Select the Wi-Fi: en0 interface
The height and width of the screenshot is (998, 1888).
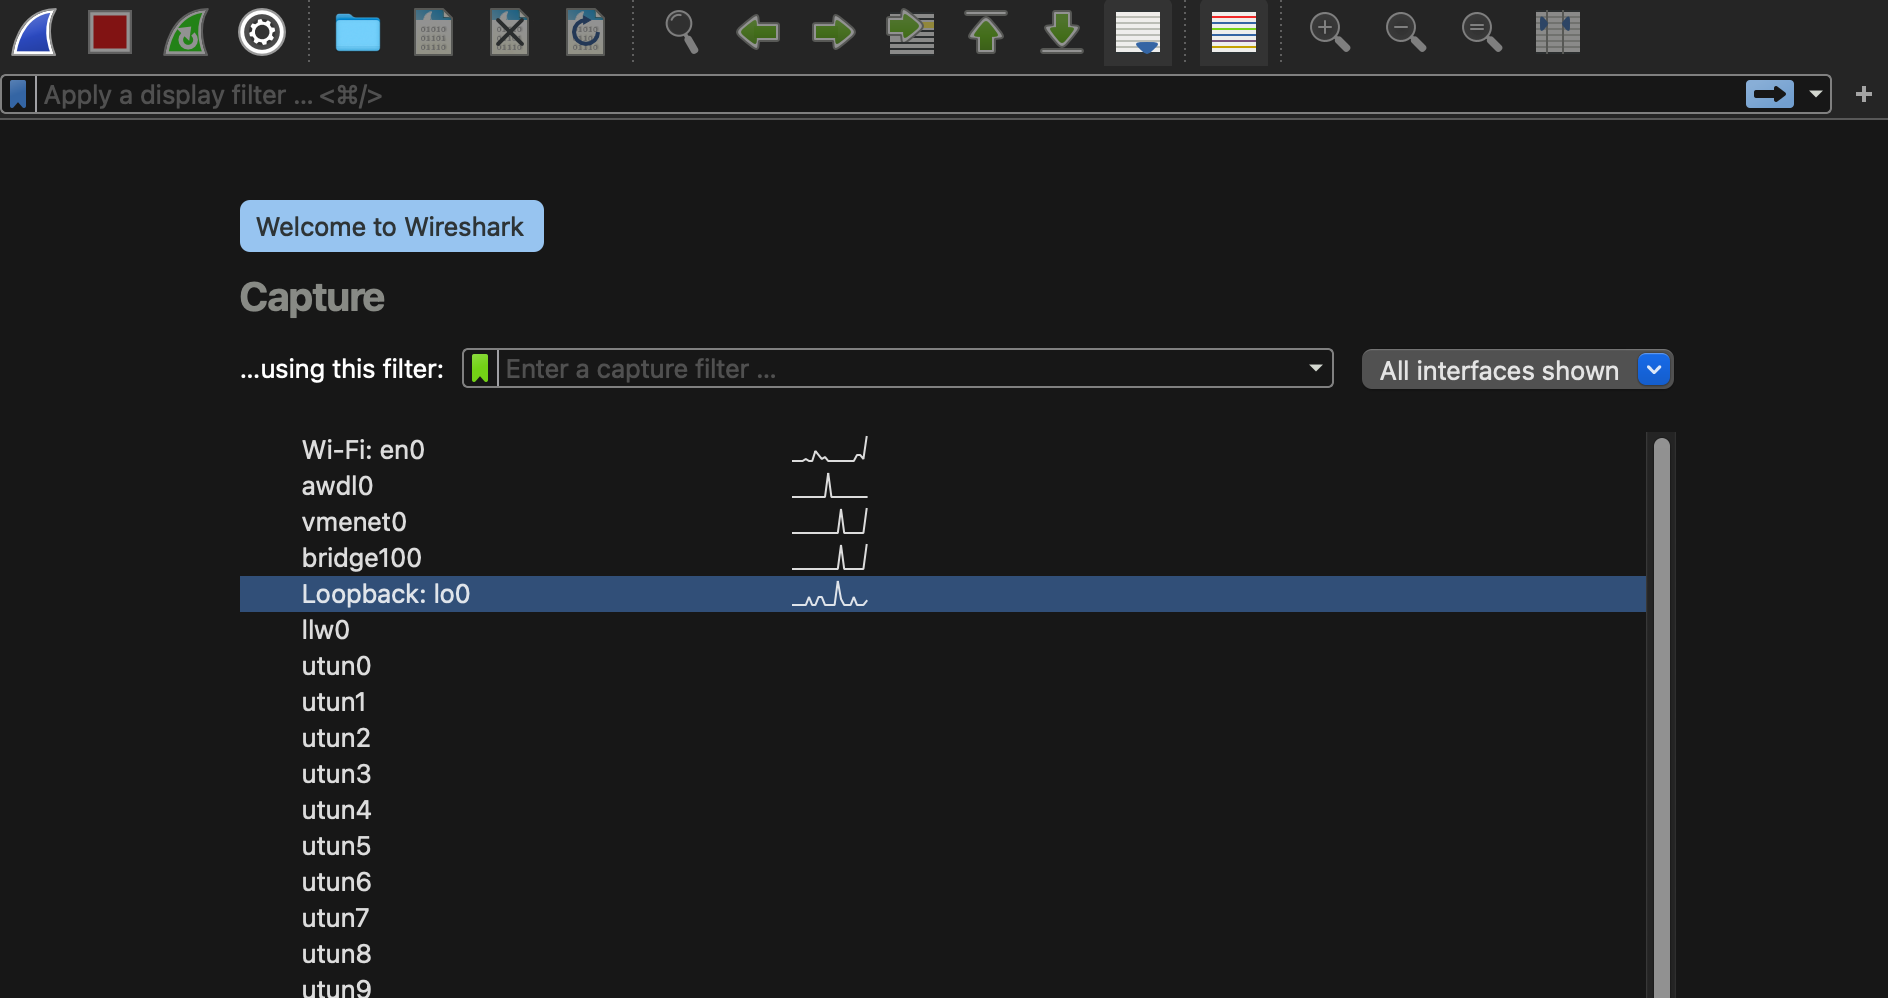coord(363,450)
